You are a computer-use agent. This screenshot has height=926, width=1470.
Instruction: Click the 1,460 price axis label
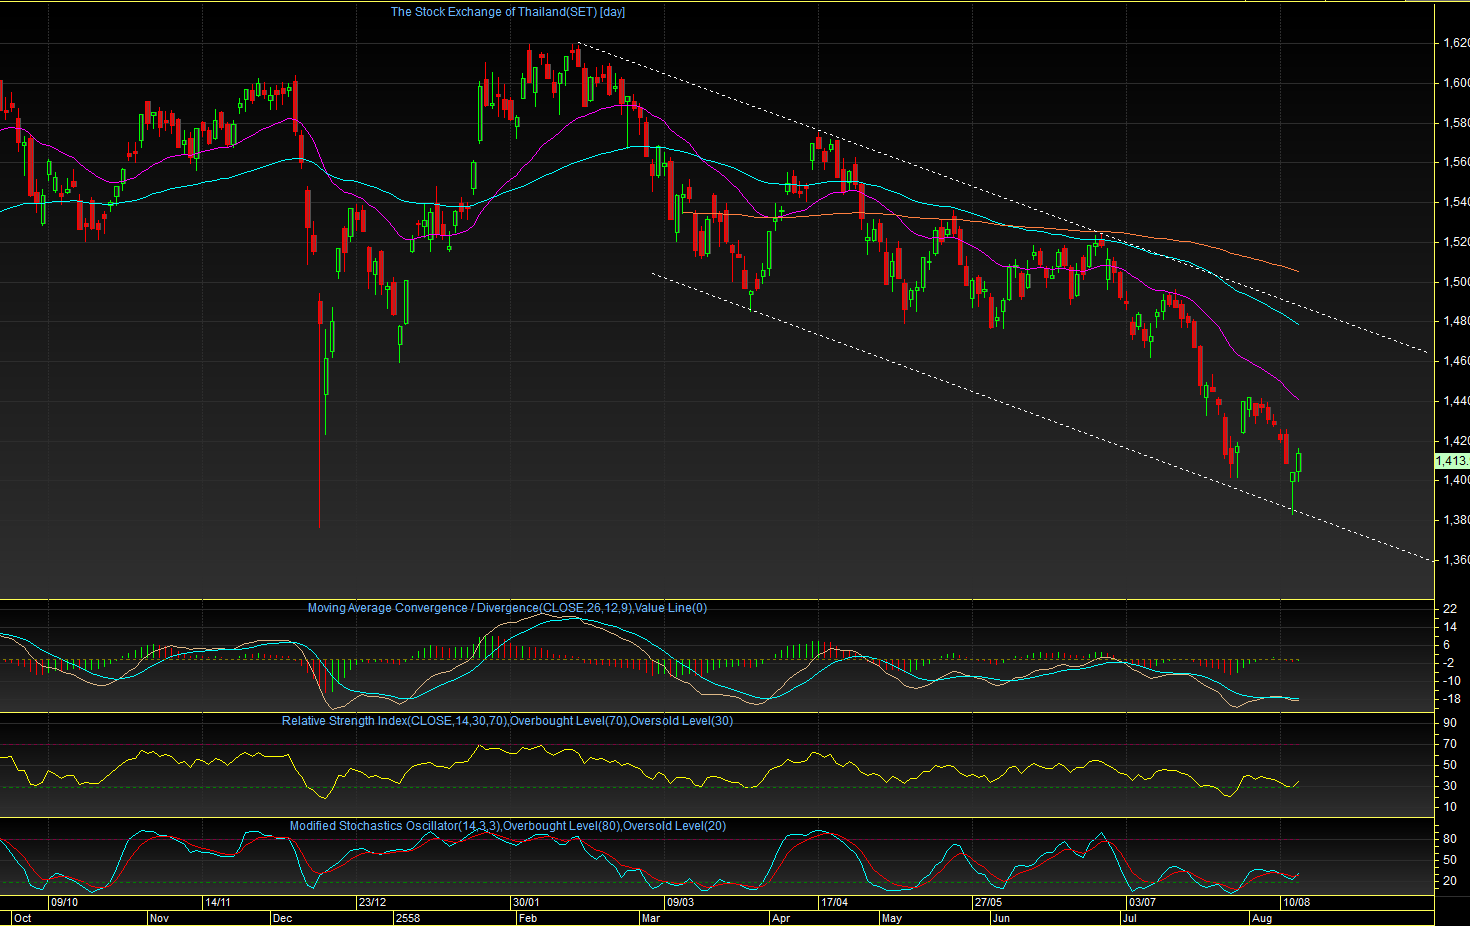click(x=1456, y=361)
